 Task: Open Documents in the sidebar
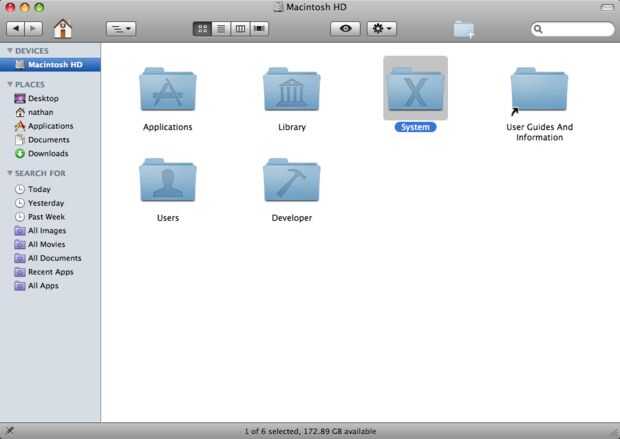(50, 140)
